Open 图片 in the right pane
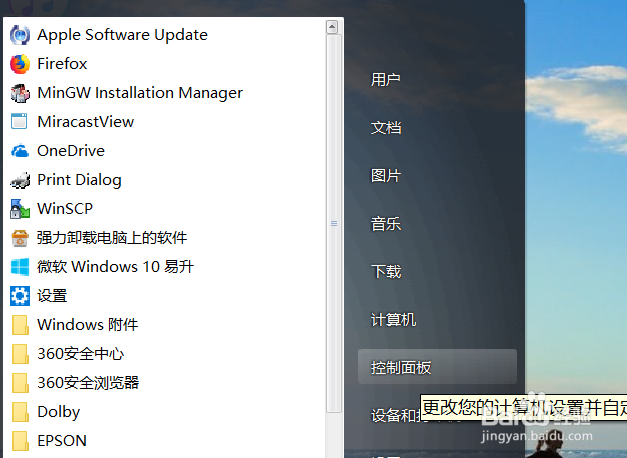The height and width of the screenshot is (458, 627). [x=386, y=176]
